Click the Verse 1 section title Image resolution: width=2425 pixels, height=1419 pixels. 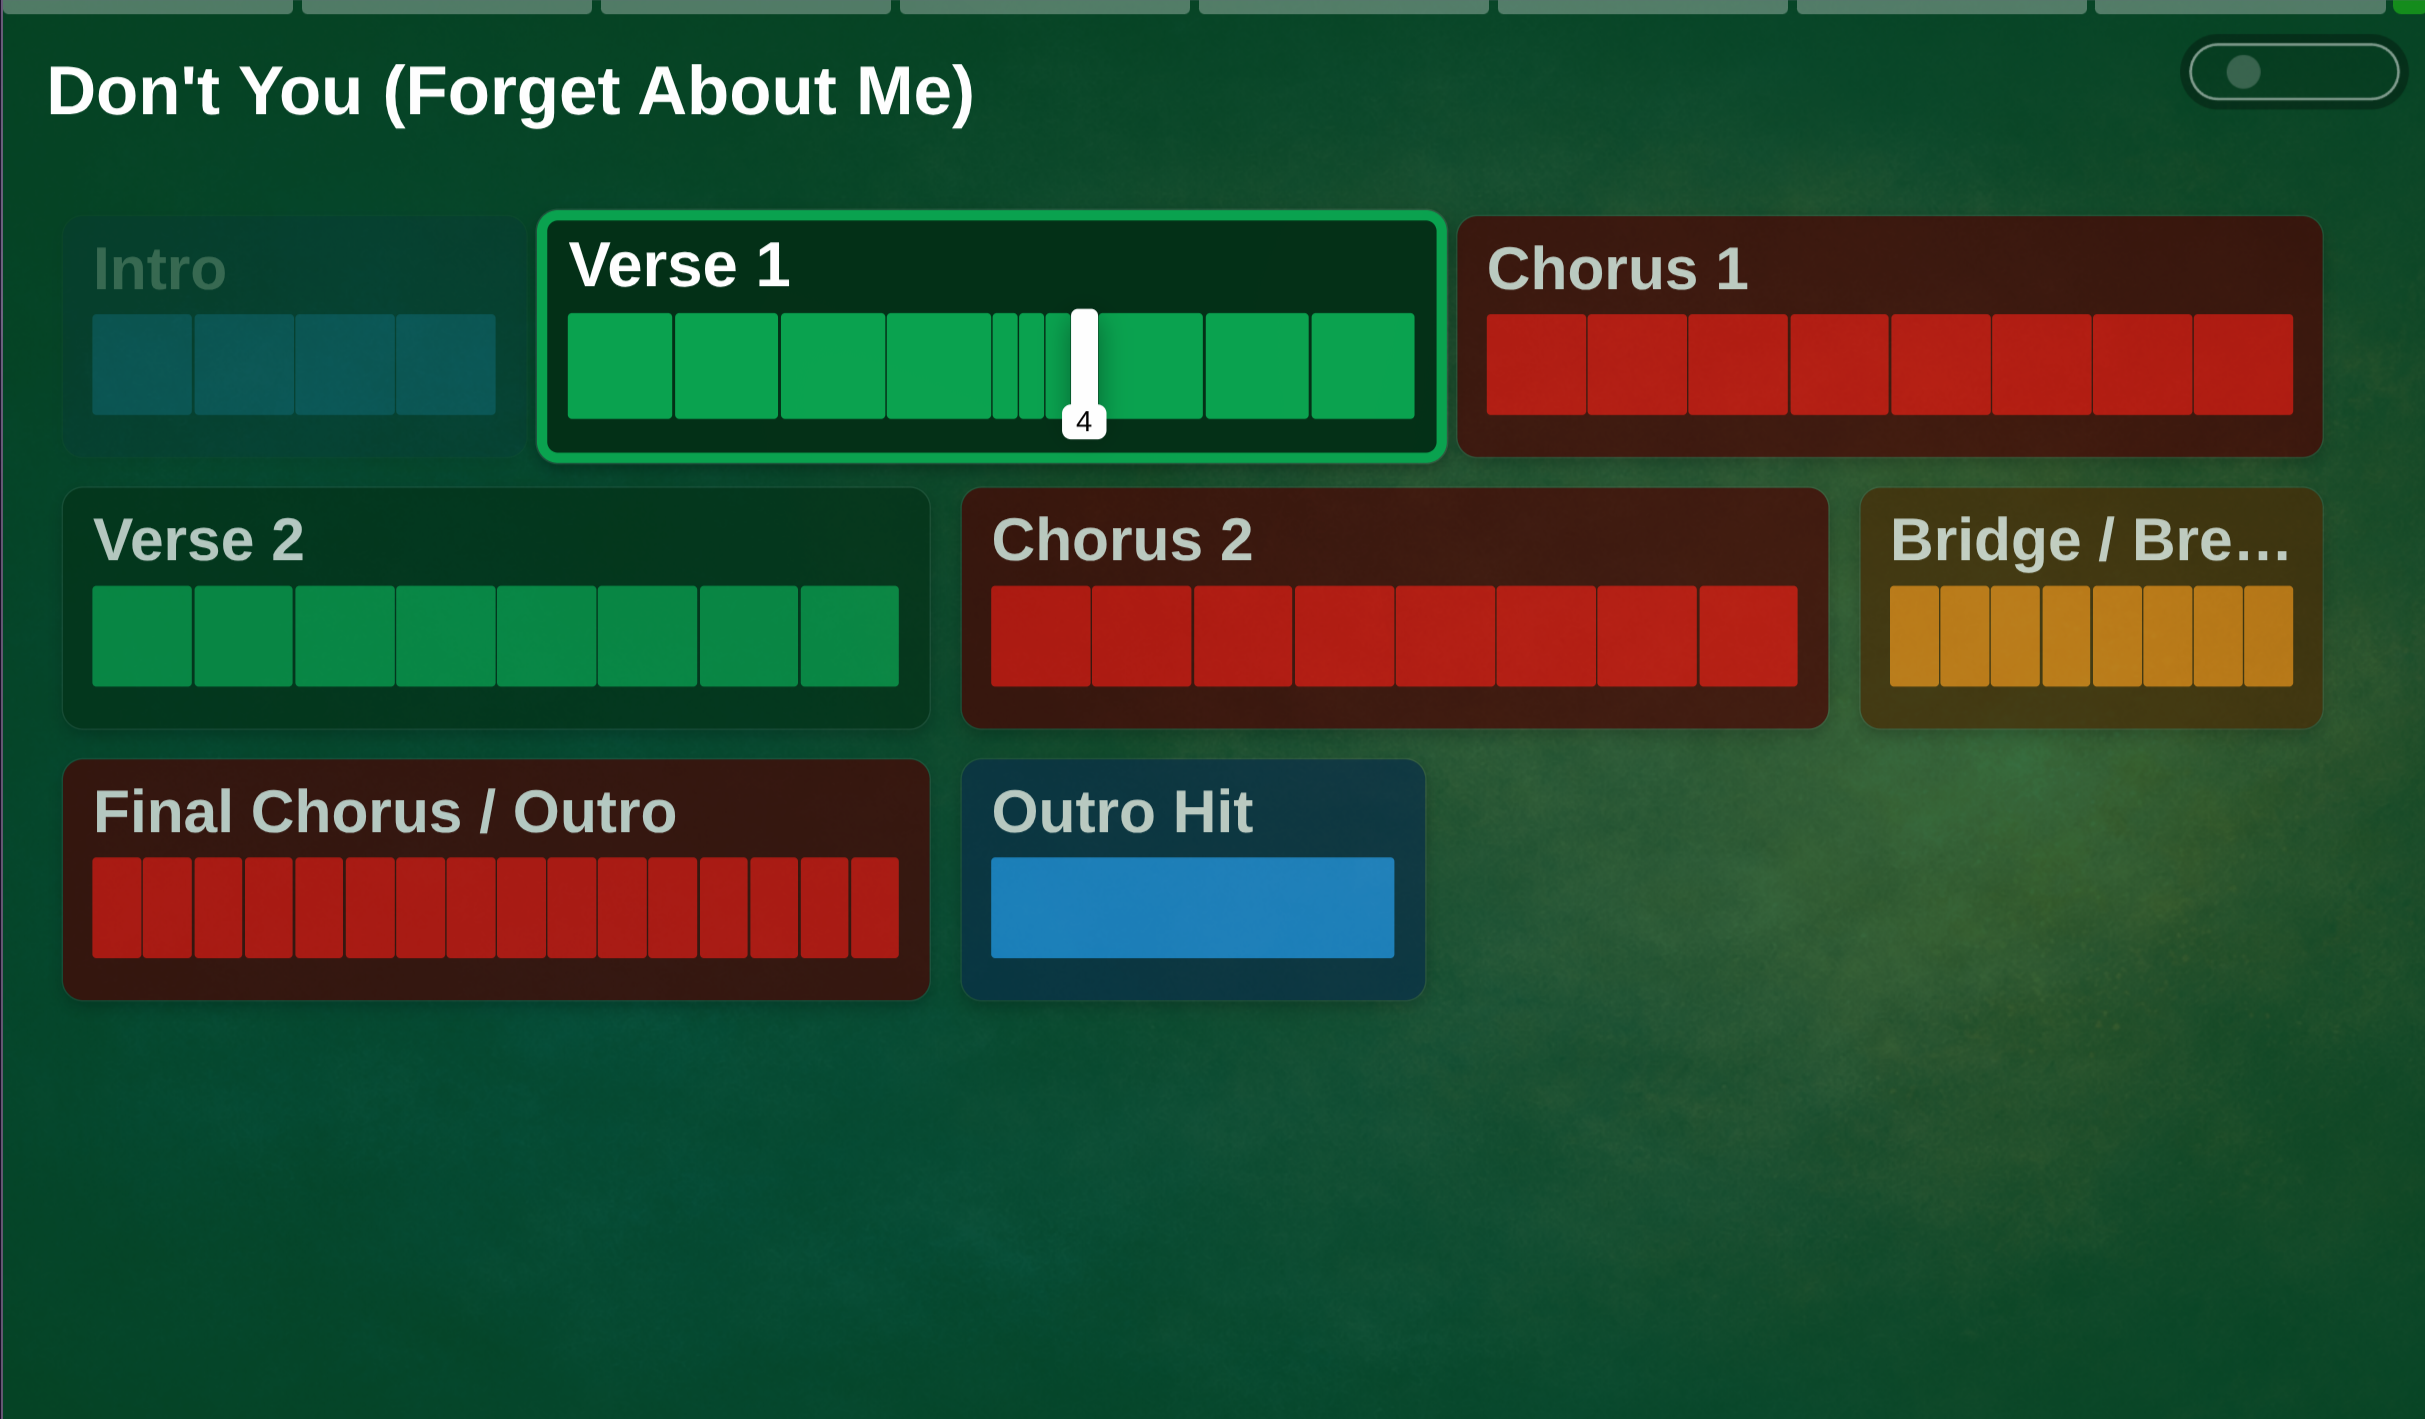680,266
